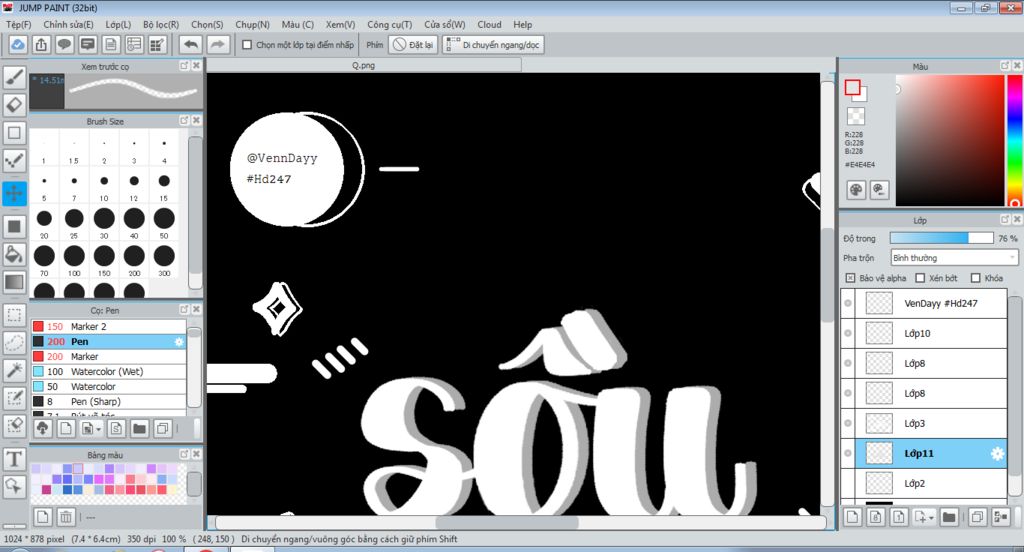
Task: Click the export share icon in toolbar
Action: pos(41,44)
